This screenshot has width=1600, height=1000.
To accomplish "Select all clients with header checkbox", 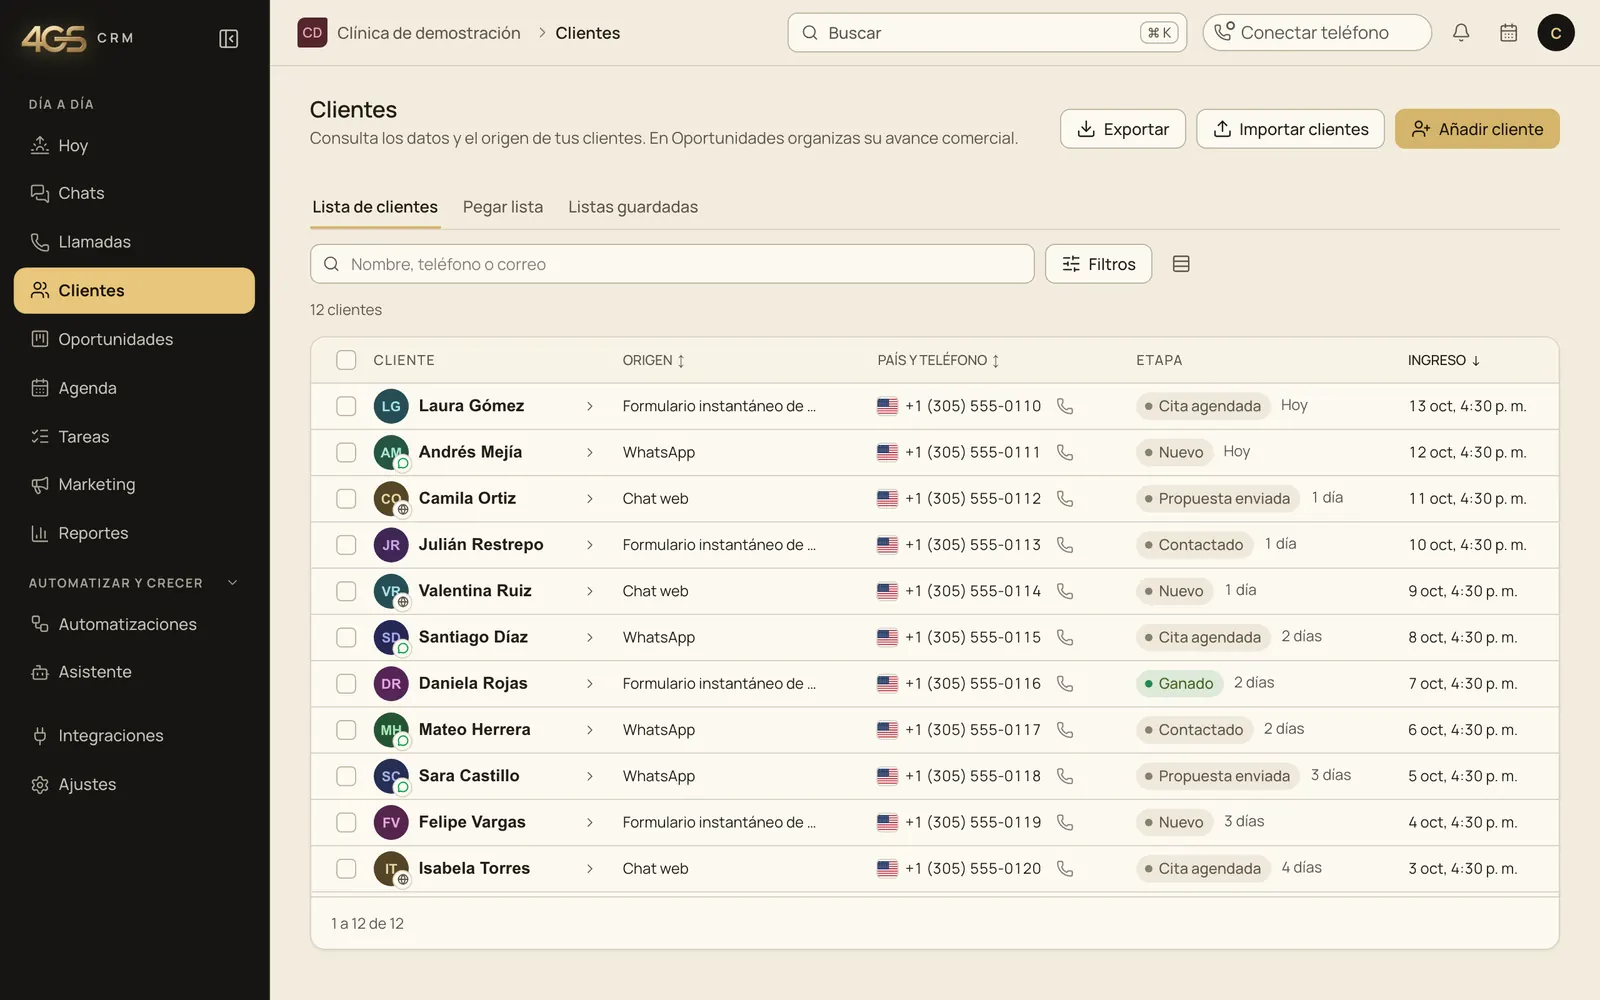I will [x=346, y=360].
